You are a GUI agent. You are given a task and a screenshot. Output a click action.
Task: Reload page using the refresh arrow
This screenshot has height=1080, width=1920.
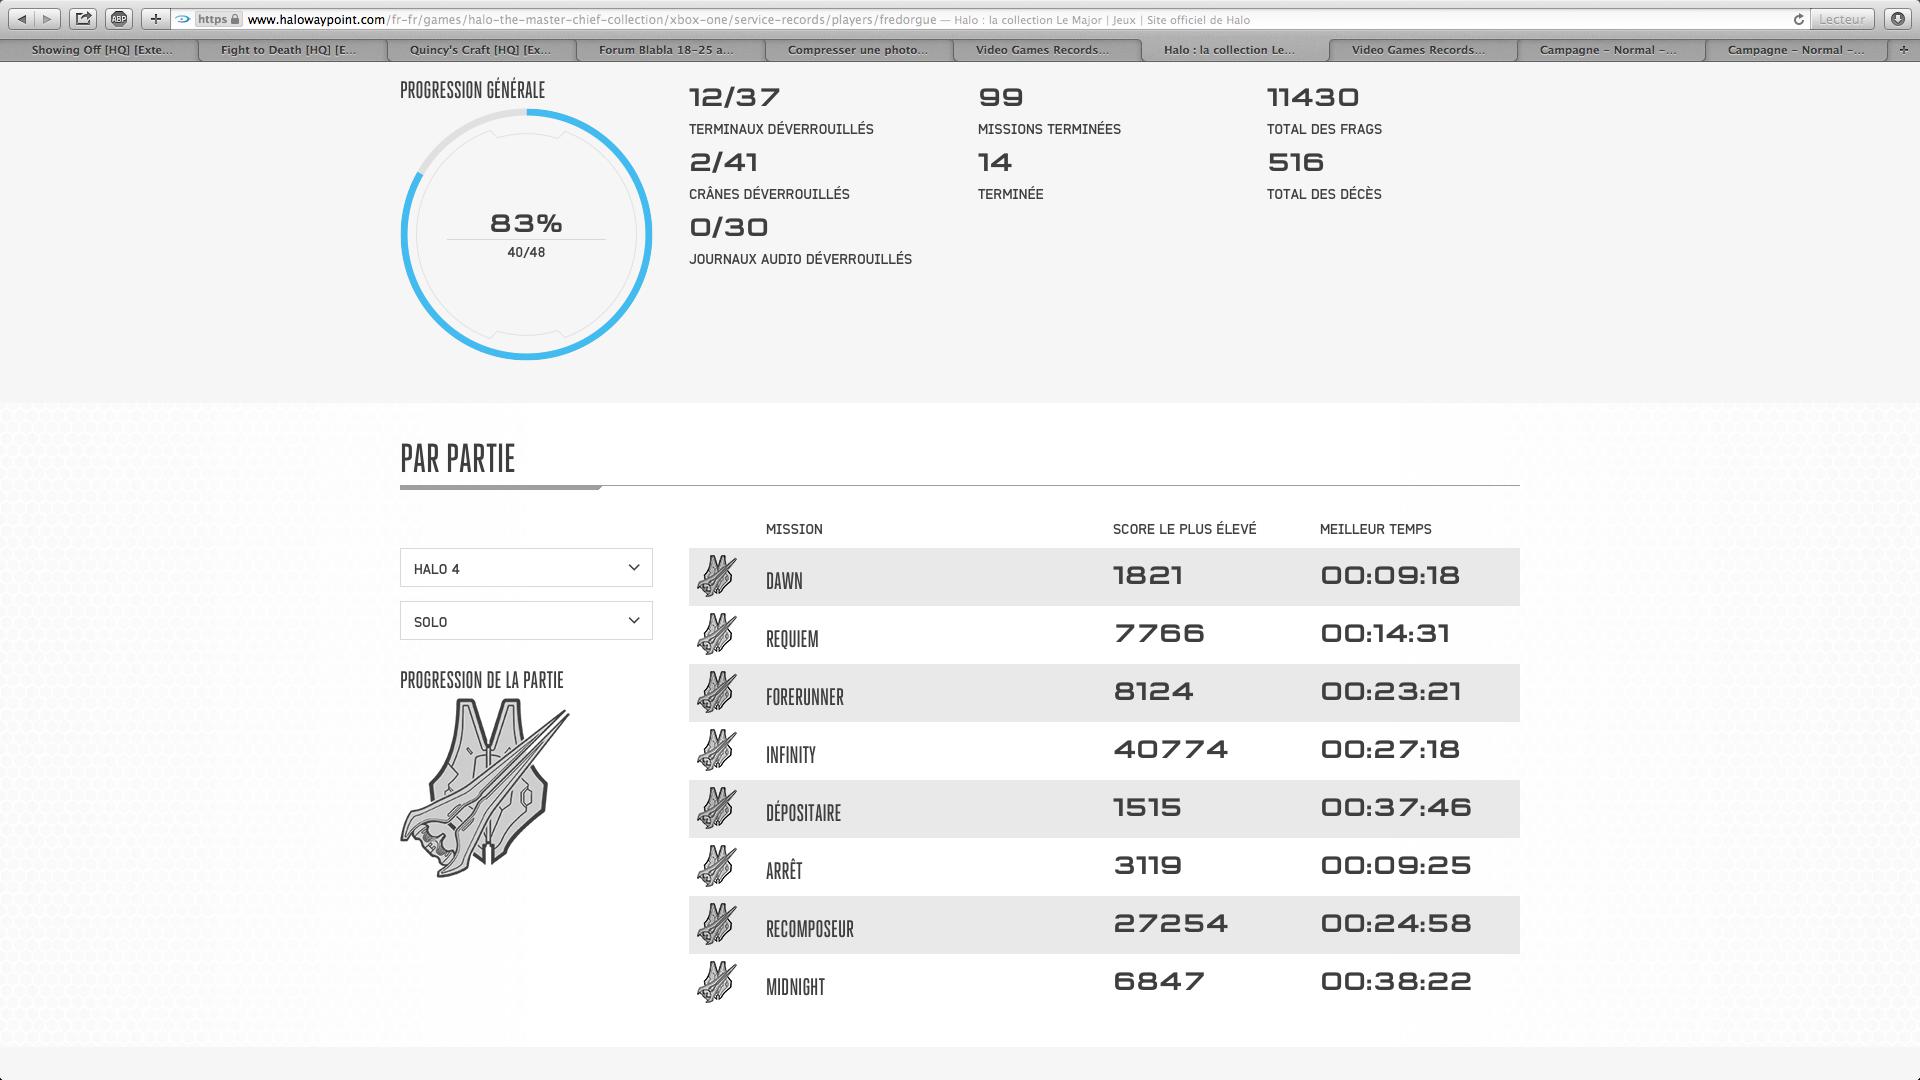pyautogui.click(x=1798, y=19)
